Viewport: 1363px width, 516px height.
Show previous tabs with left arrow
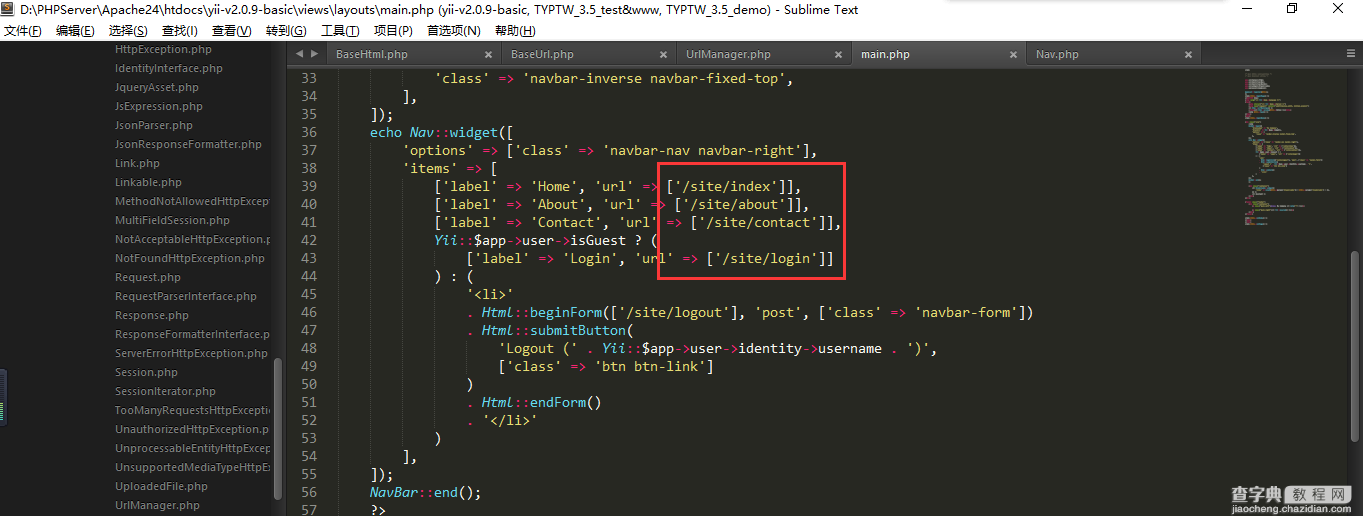pyautogui.click(x=298, y=55)
